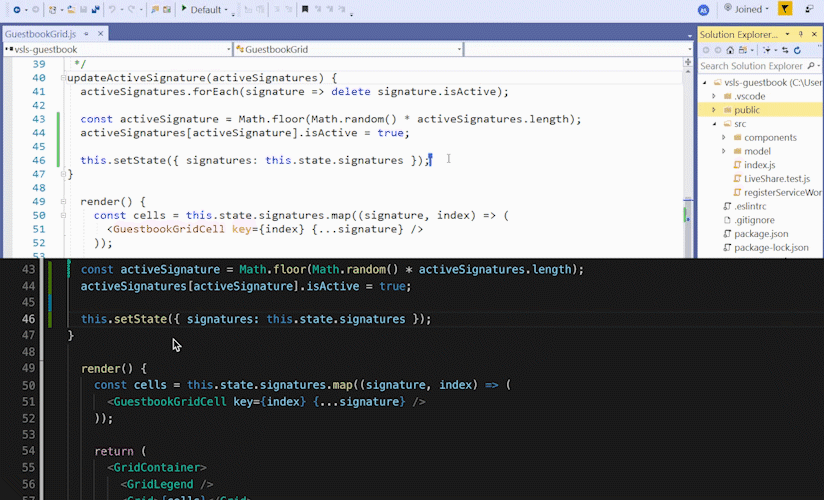Toggle auto-hide pin on Solution Explorer
This screenshot has width=824, height=500.
point(802,34)
